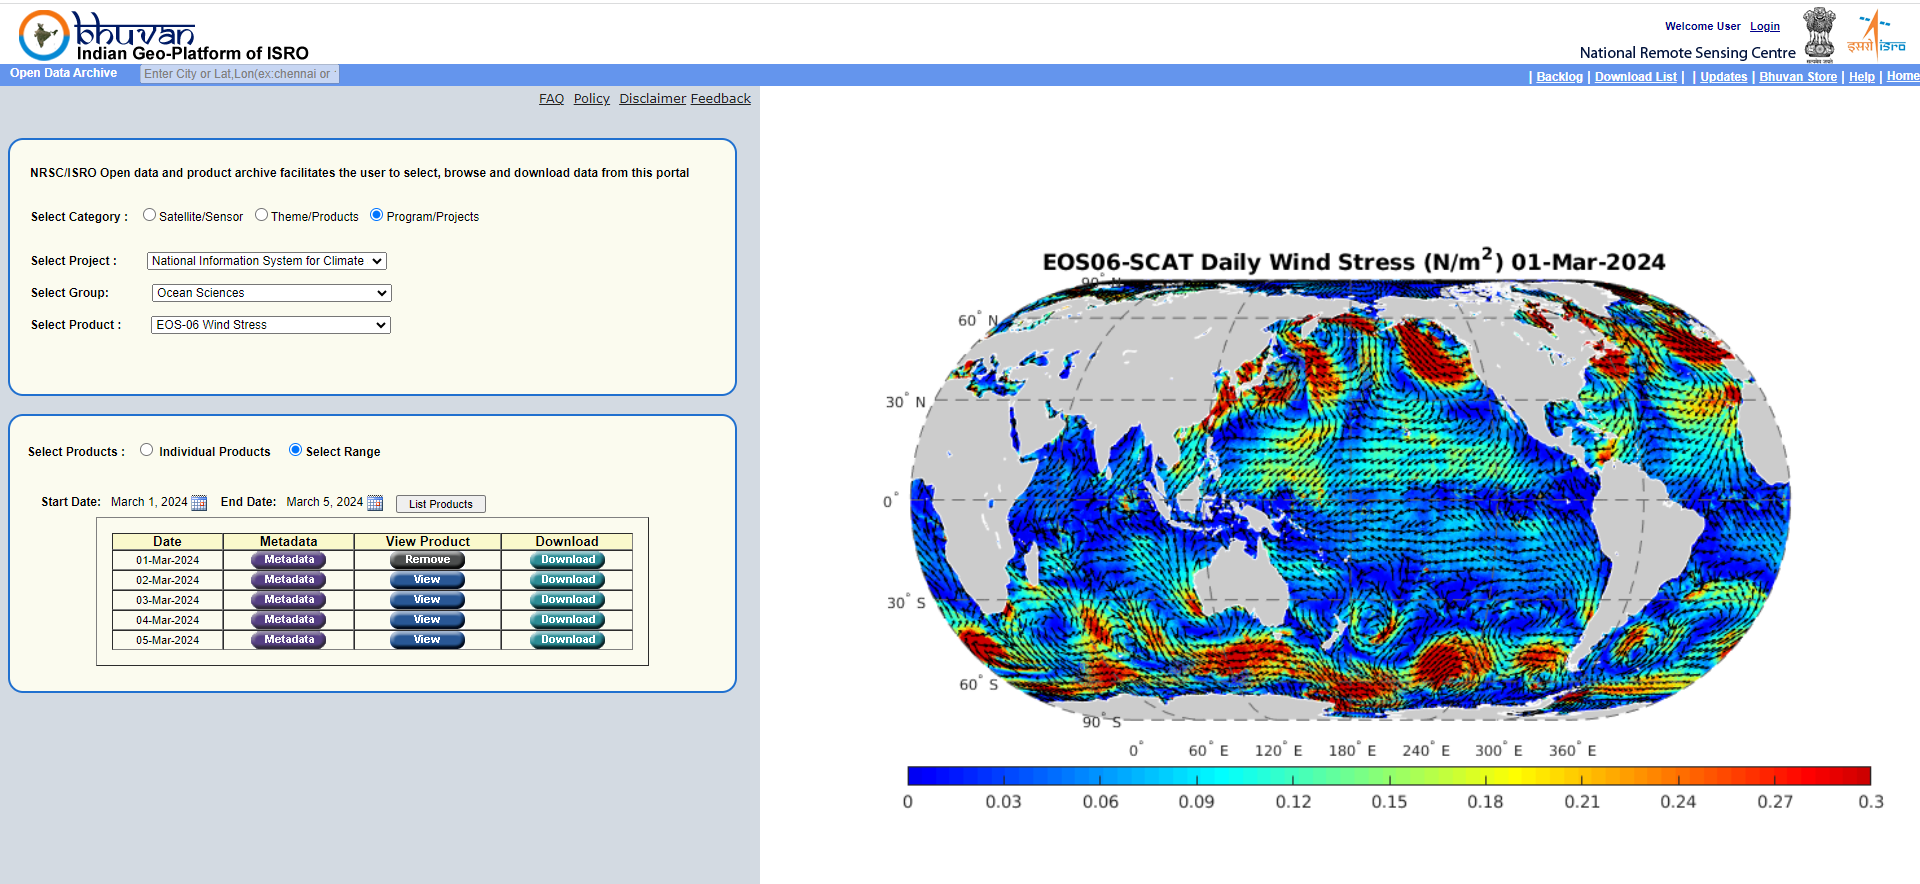Open the Select Project dropdown
The image size is (1920, 884).
(267, 261)
